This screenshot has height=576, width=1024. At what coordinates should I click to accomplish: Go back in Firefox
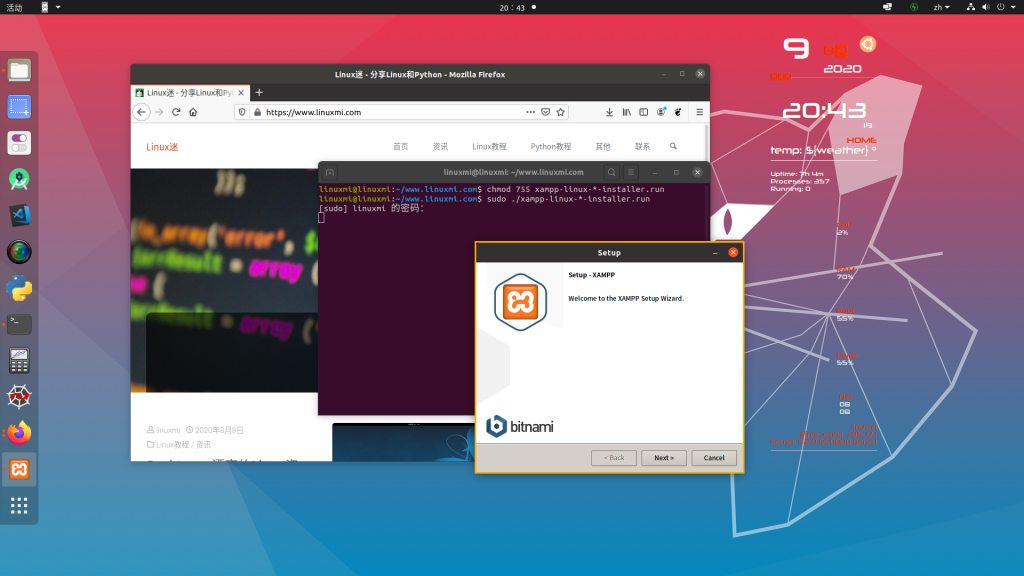(x=141, y=112)
